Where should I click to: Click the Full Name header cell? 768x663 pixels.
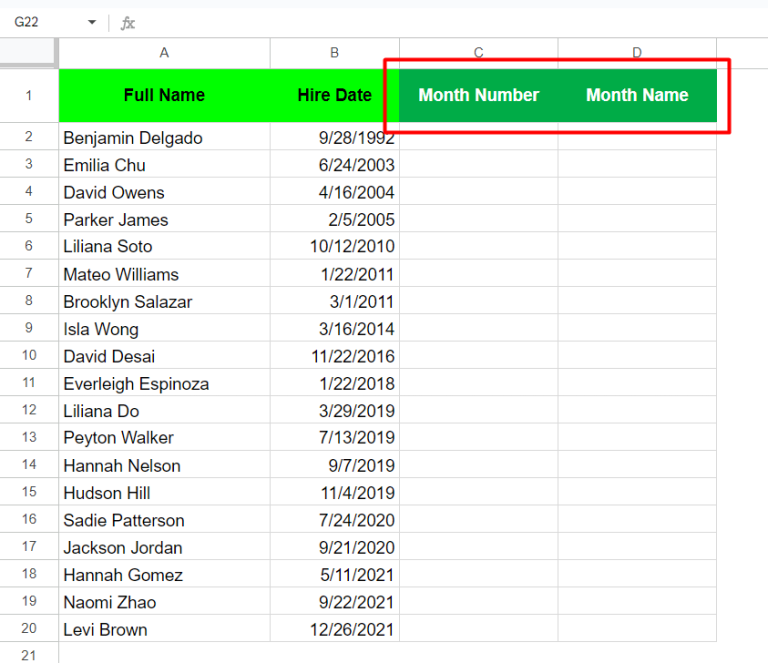pyautogui.click(x=164, y=95)
